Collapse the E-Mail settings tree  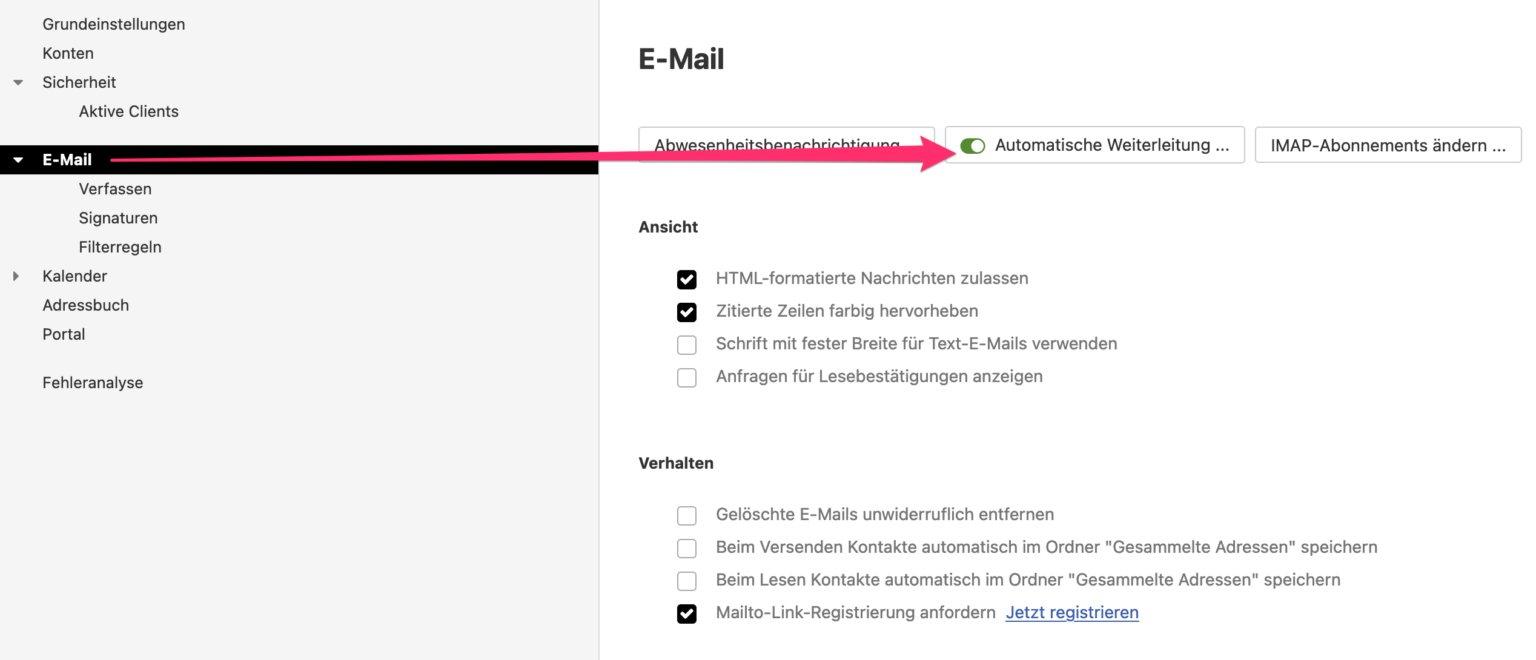point(17,159)
